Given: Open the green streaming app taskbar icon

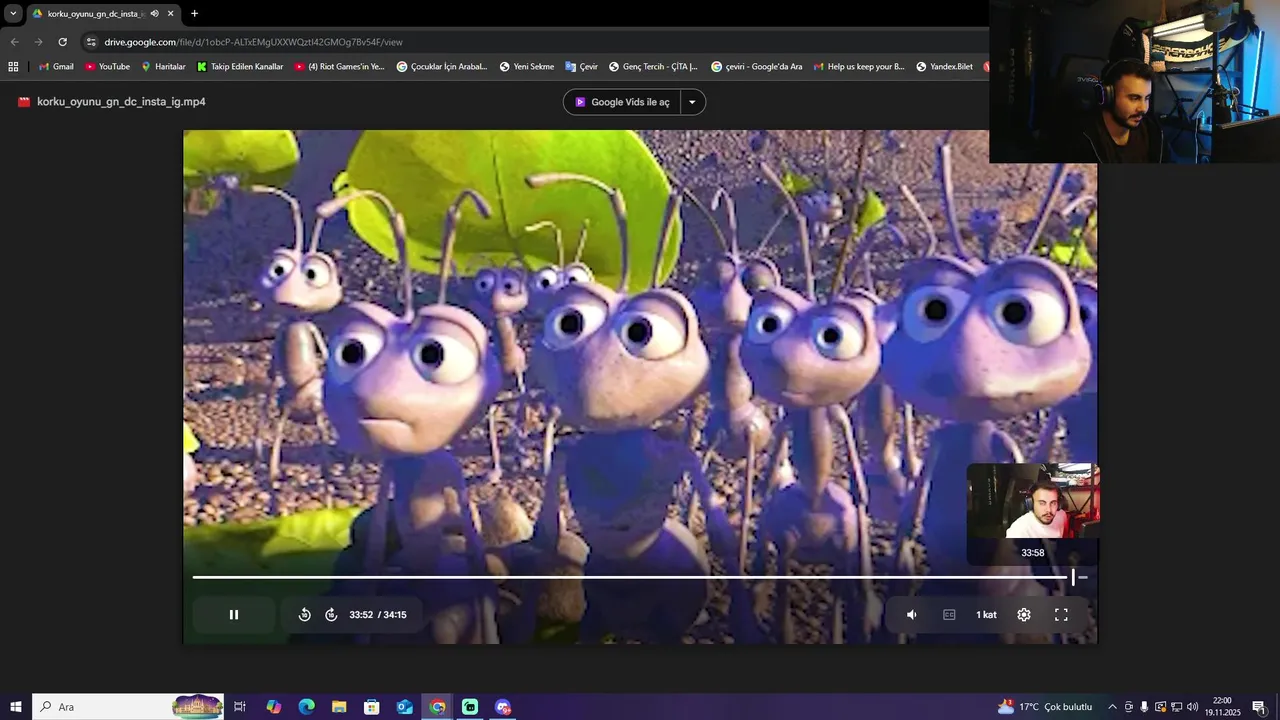Looking at the screenshot, I should coord(470,707).
